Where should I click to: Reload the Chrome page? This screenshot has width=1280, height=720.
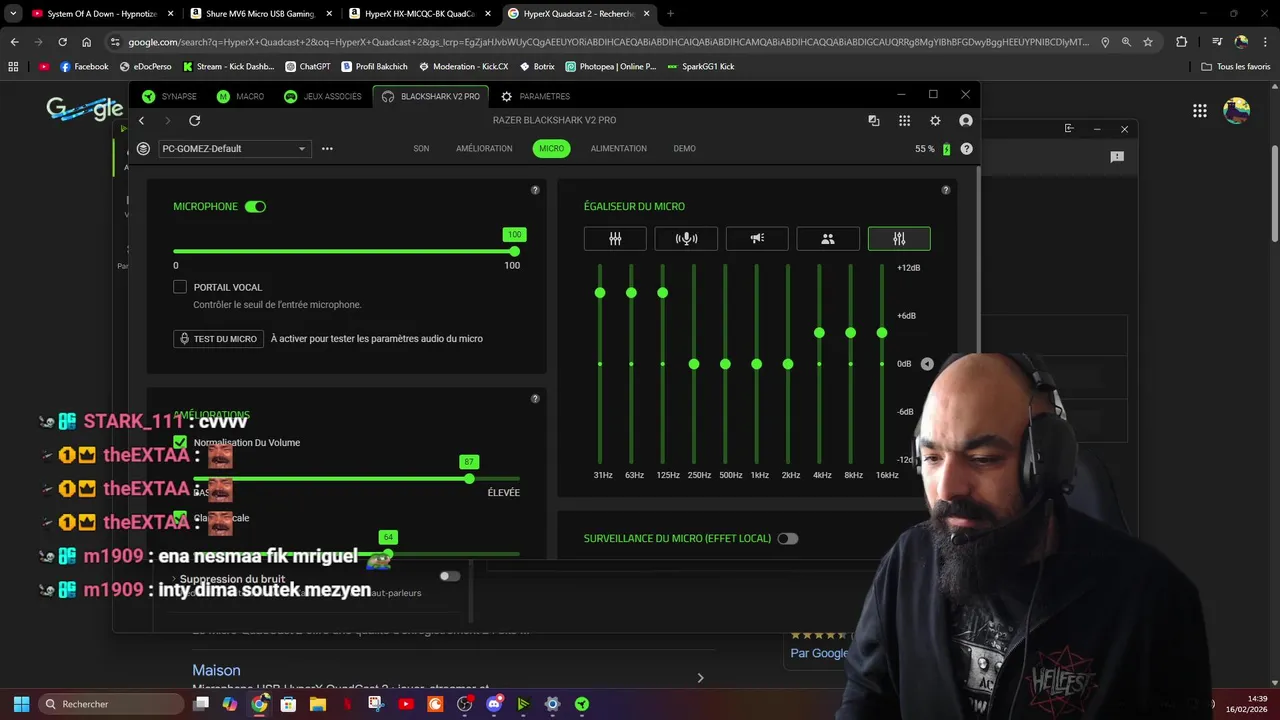point(62,42)
